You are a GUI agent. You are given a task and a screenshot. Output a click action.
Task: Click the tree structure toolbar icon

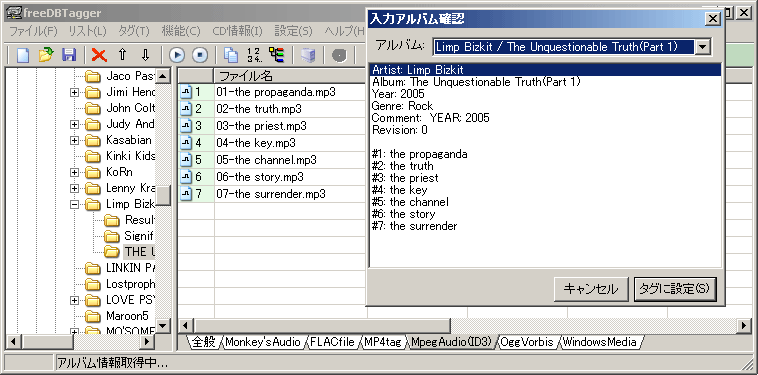tap(277, 55)
